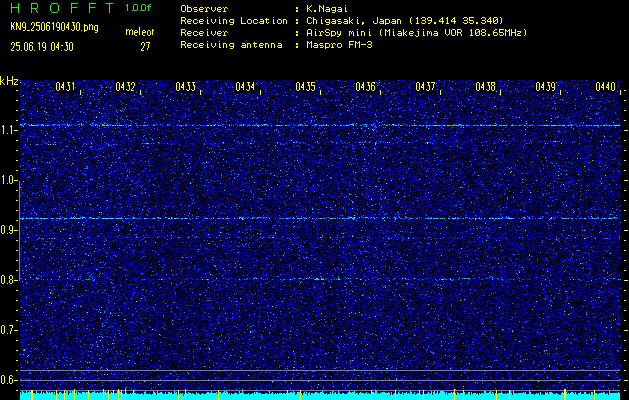Screen dimensions: 629x400
Task: Click the Receiving Location label
Action: pos(234,20)
